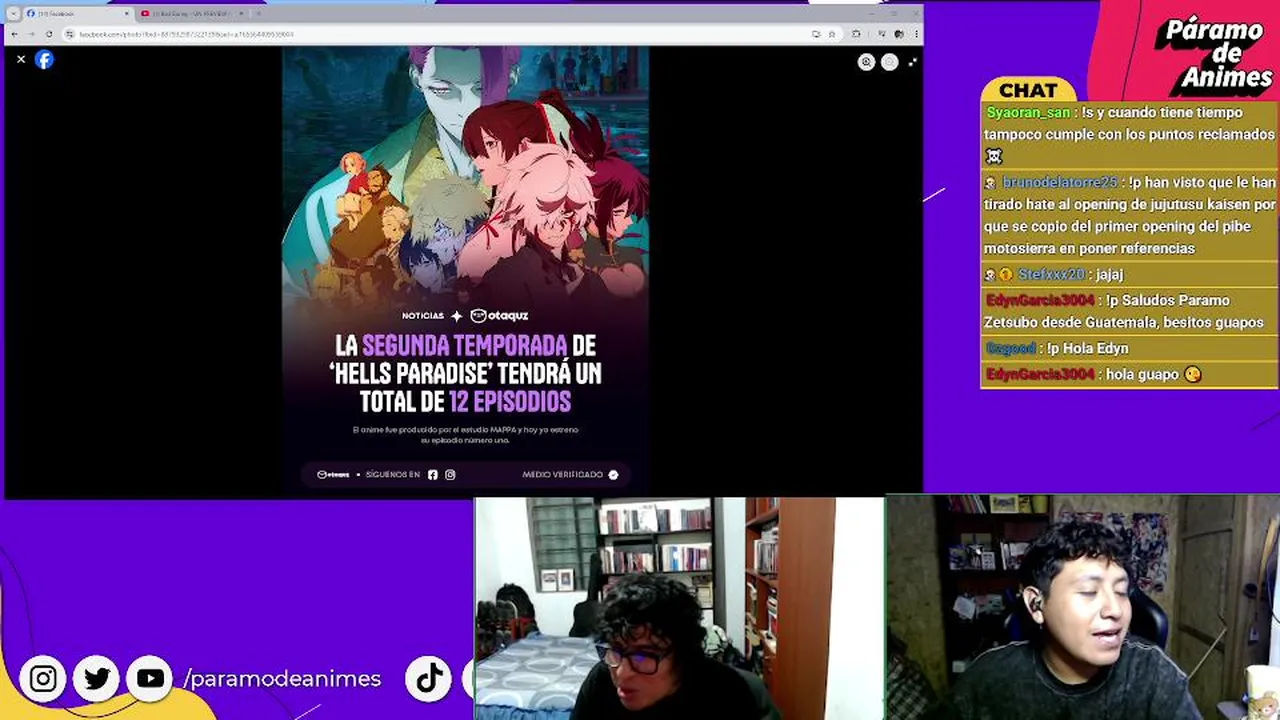Select username Stefxxx20 in chat
Image resolution: width=1280 pixels, height=720 pixels.
(1051, 274)
